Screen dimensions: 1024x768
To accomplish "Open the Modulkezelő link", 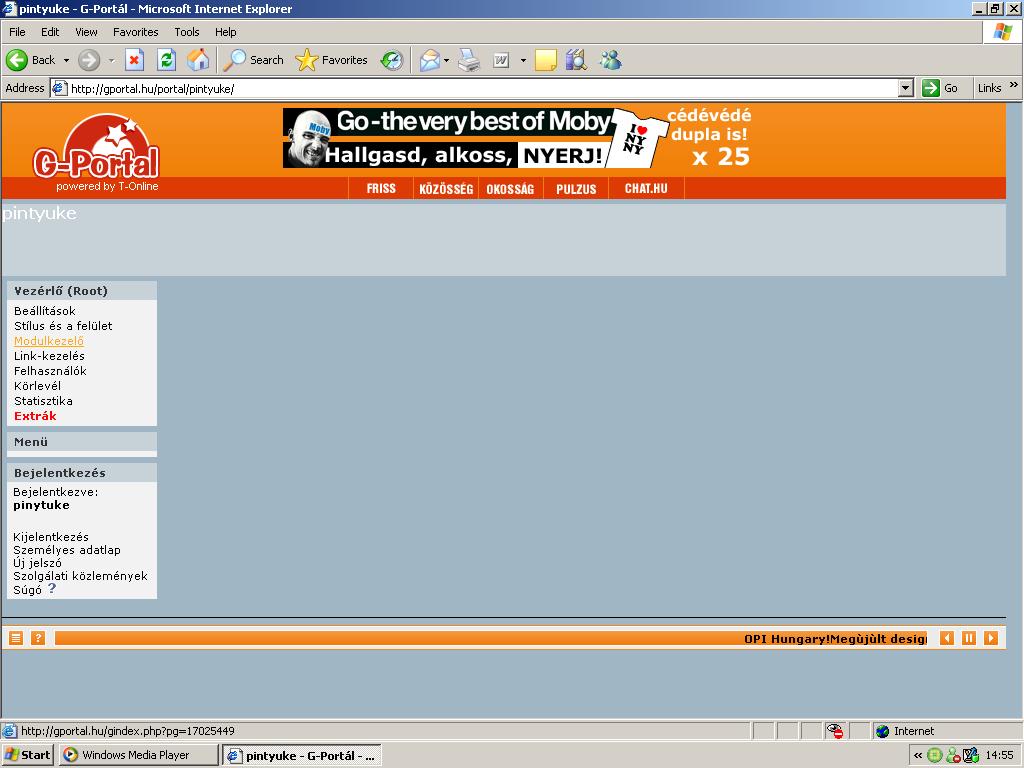I will tap(48, 341).
